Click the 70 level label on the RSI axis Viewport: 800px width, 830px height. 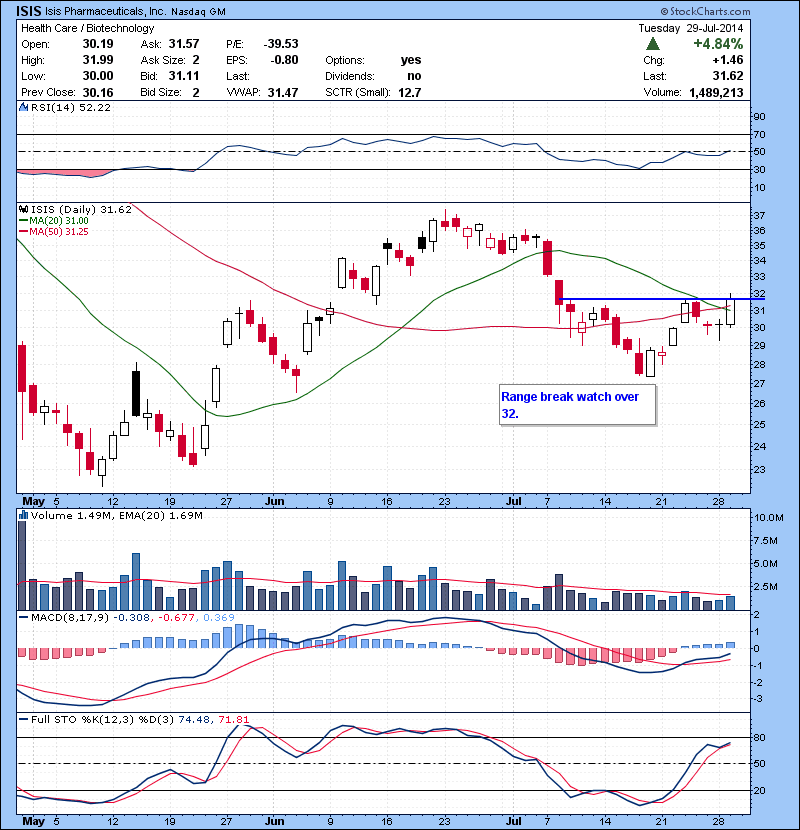pos(759,134)
